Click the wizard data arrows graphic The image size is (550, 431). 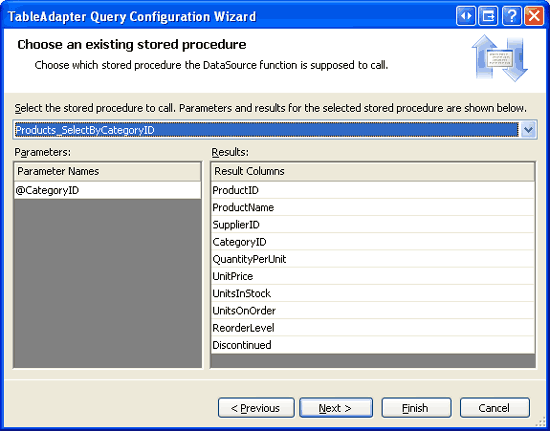coord(499,58)
